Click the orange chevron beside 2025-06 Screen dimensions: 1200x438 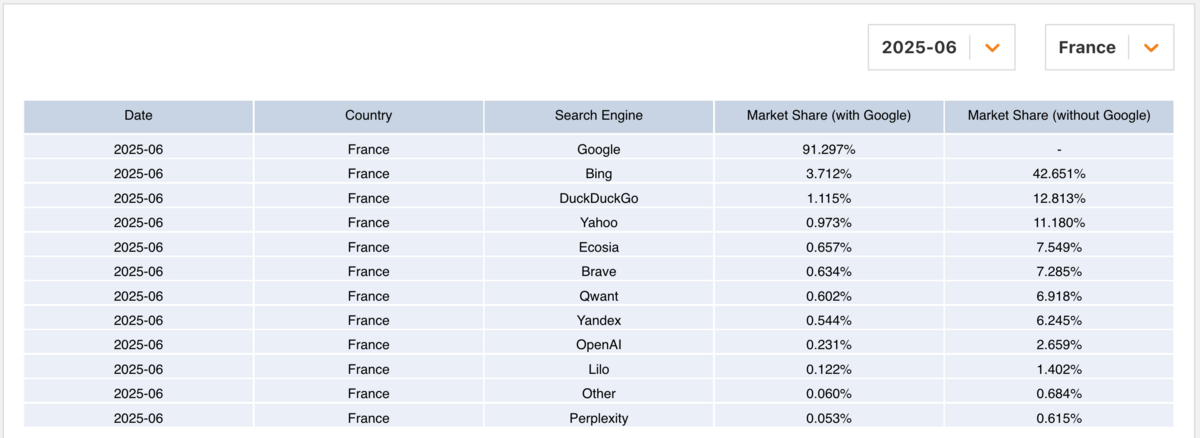(x=992, y=48)
